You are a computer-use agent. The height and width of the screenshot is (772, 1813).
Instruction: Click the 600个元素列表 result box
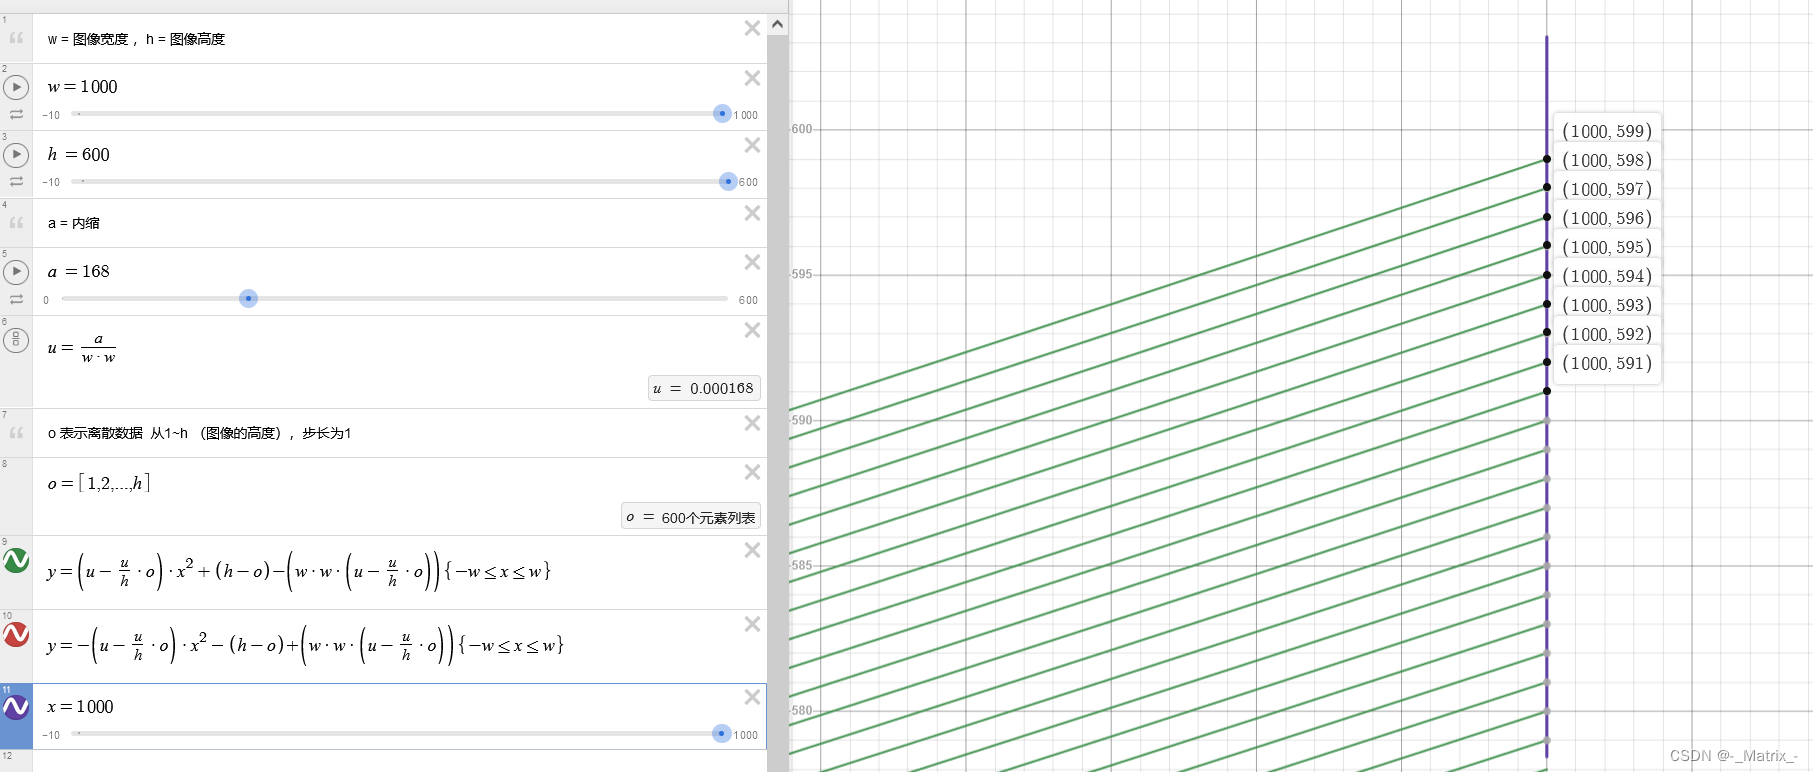pos(691,517)
